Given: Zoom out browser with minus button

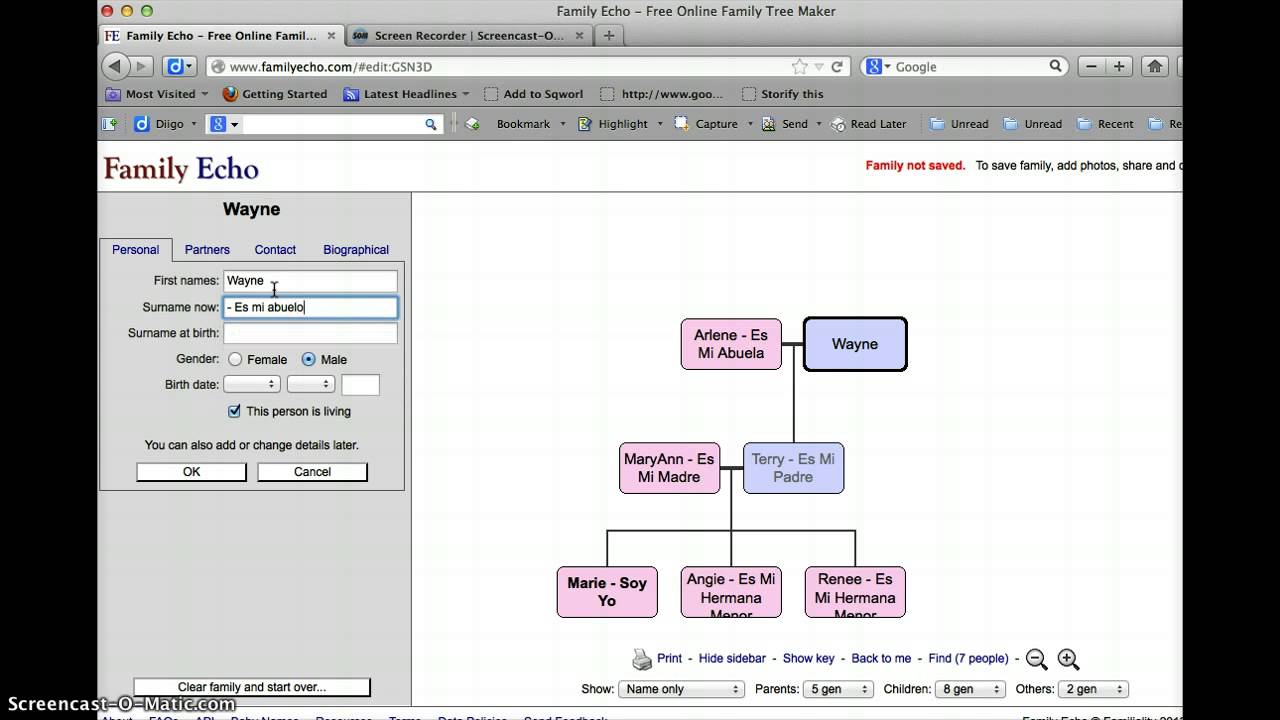Looking at the screenshot, I should click(1092, 66).
